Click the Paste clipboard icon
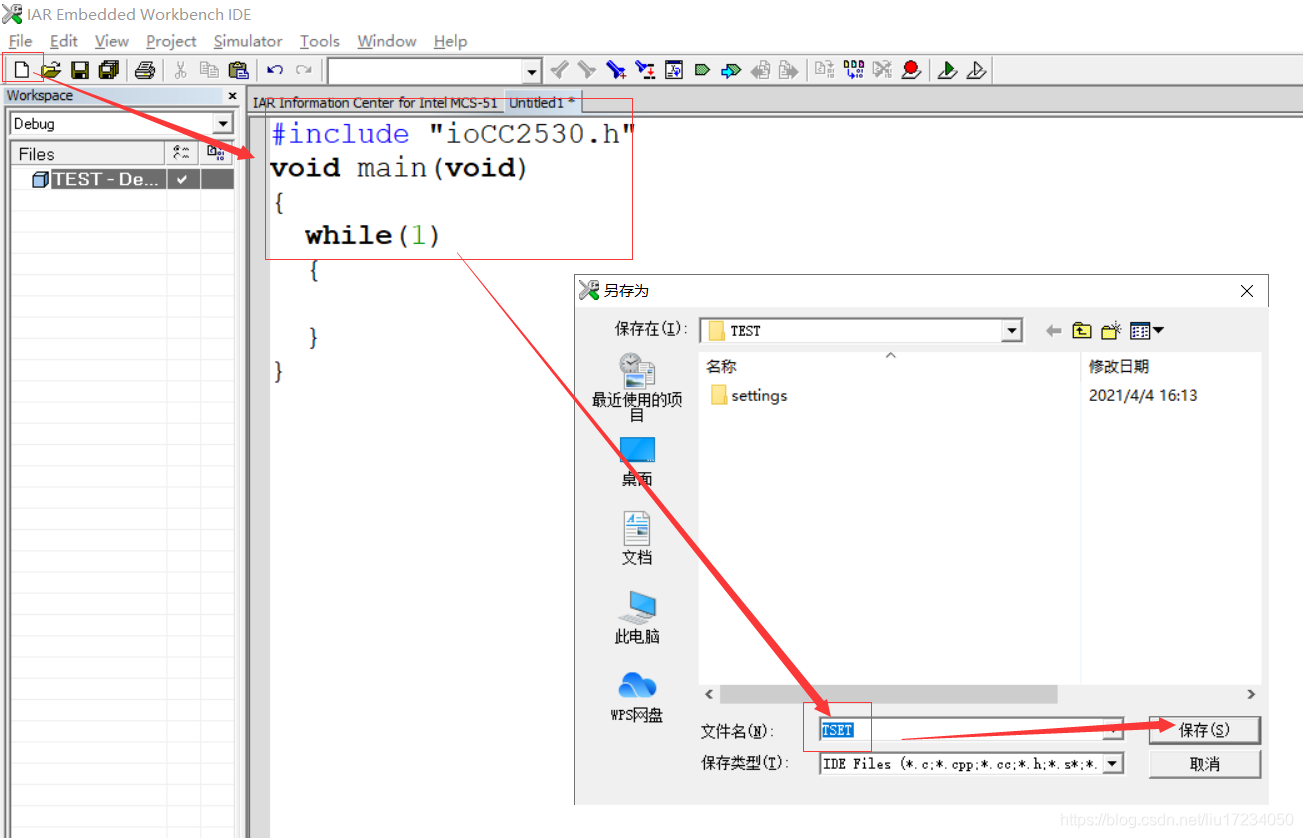 pos(238,70)
